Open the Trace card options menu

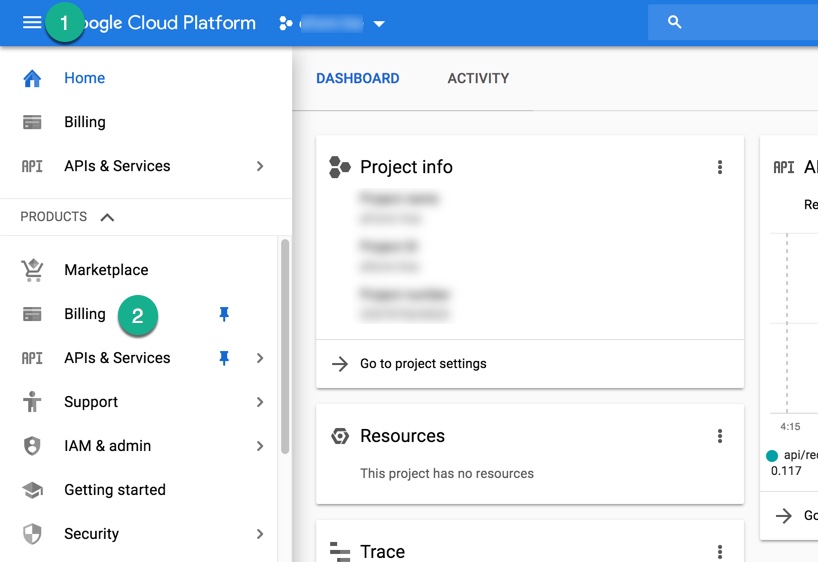point(720,552)
